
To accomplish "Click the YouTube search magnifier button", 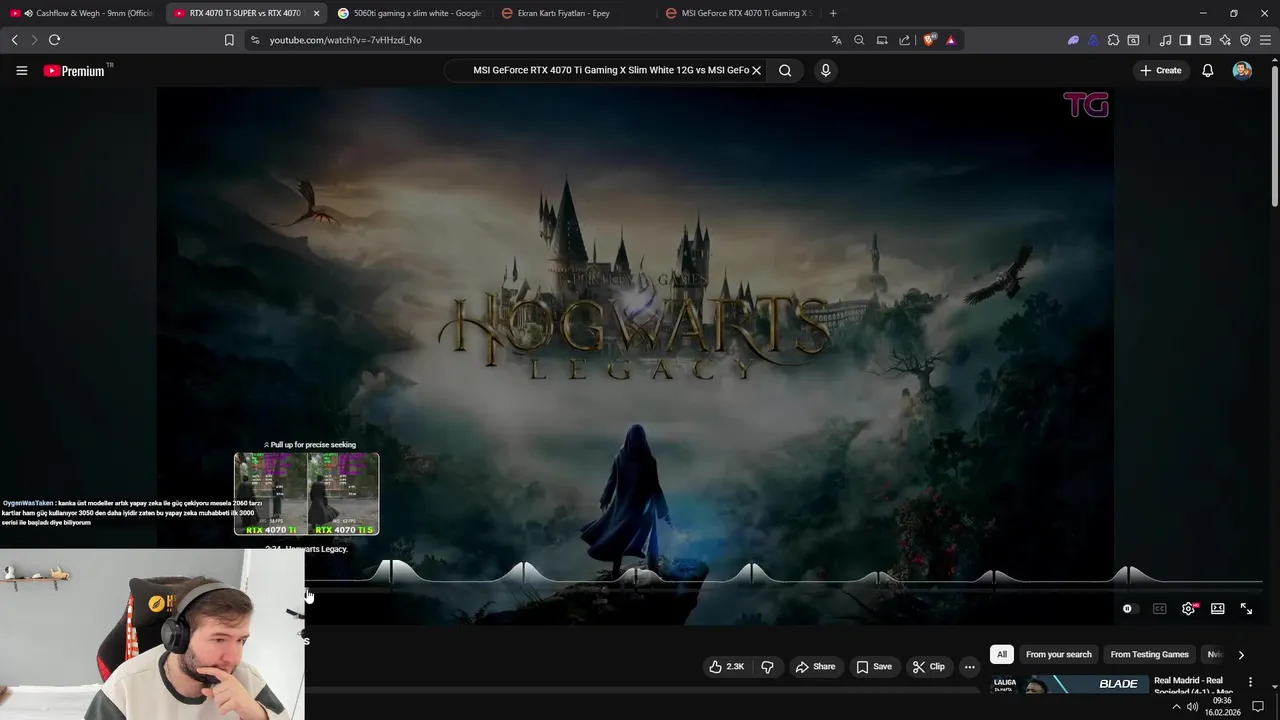I will point(785,70).
